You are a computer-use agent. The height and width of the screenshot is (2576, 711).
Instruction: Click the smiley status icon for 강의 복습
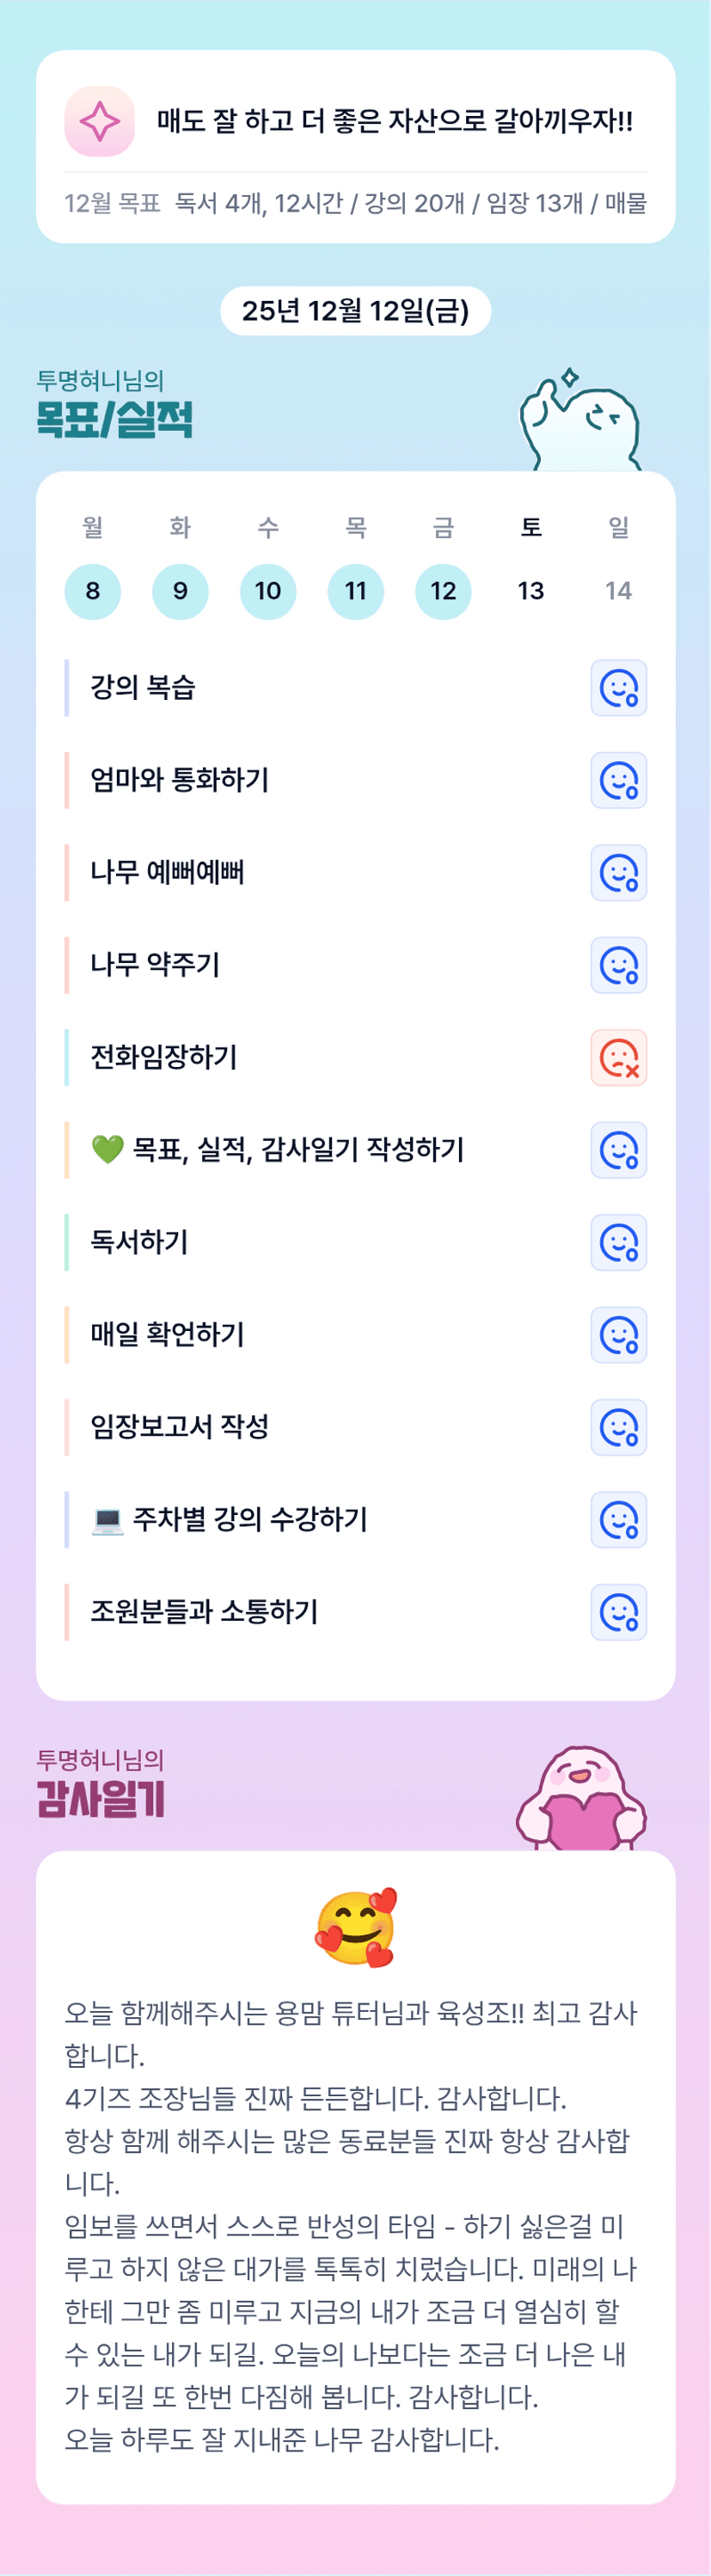coord(618,688)
